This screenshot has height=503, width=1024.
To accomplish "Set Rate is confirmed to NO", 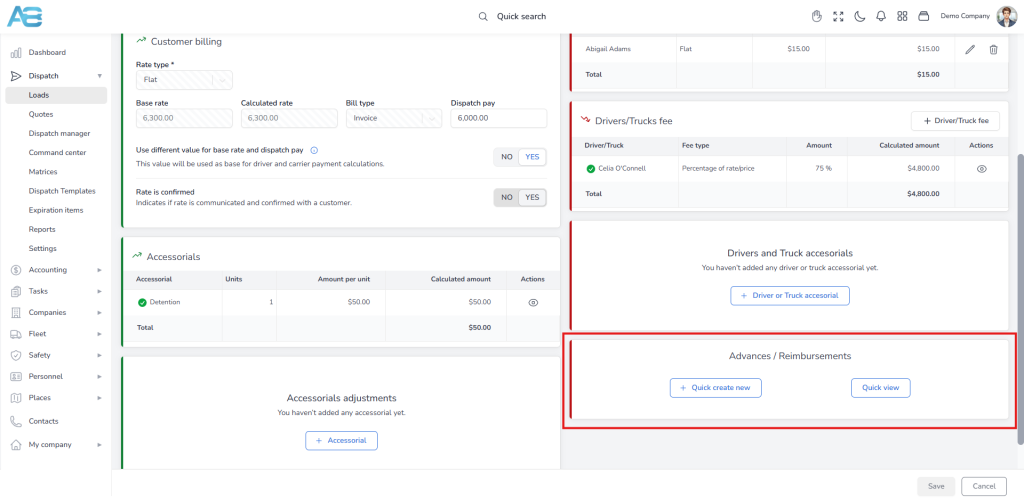I will (506, 197).
